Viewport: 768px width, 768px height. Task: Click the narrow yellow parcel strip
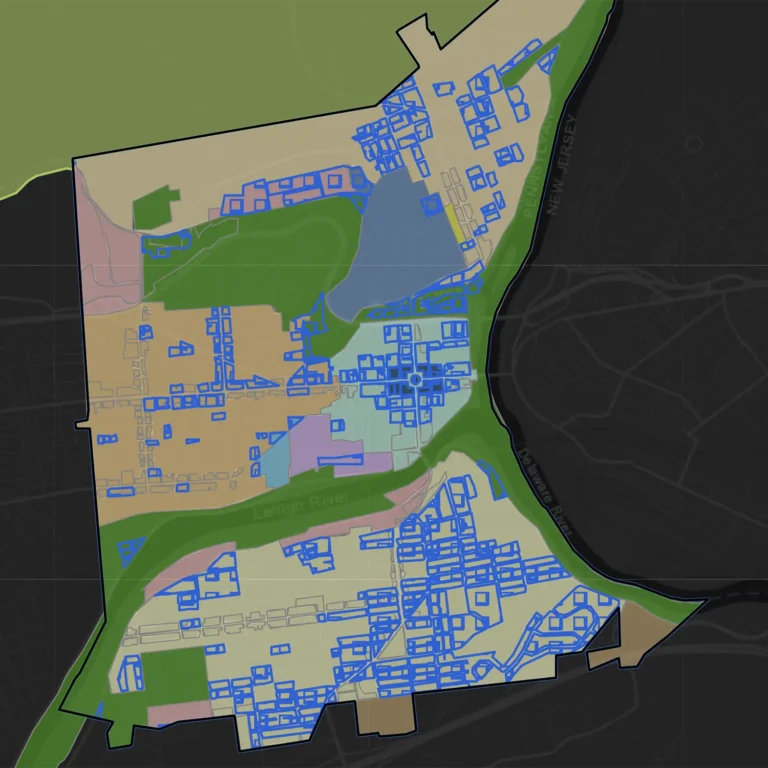[x=454, y=223]
